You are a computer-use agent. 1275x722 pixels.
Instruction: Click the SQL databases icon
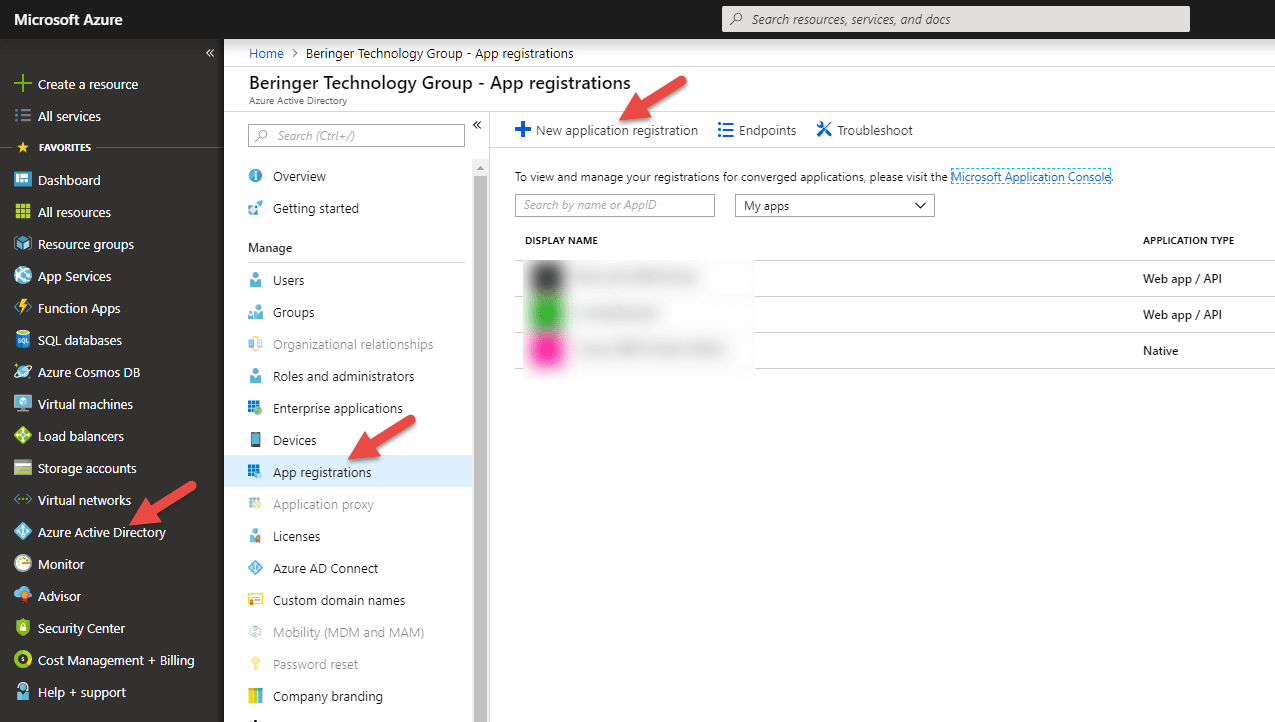pos(23,340)
